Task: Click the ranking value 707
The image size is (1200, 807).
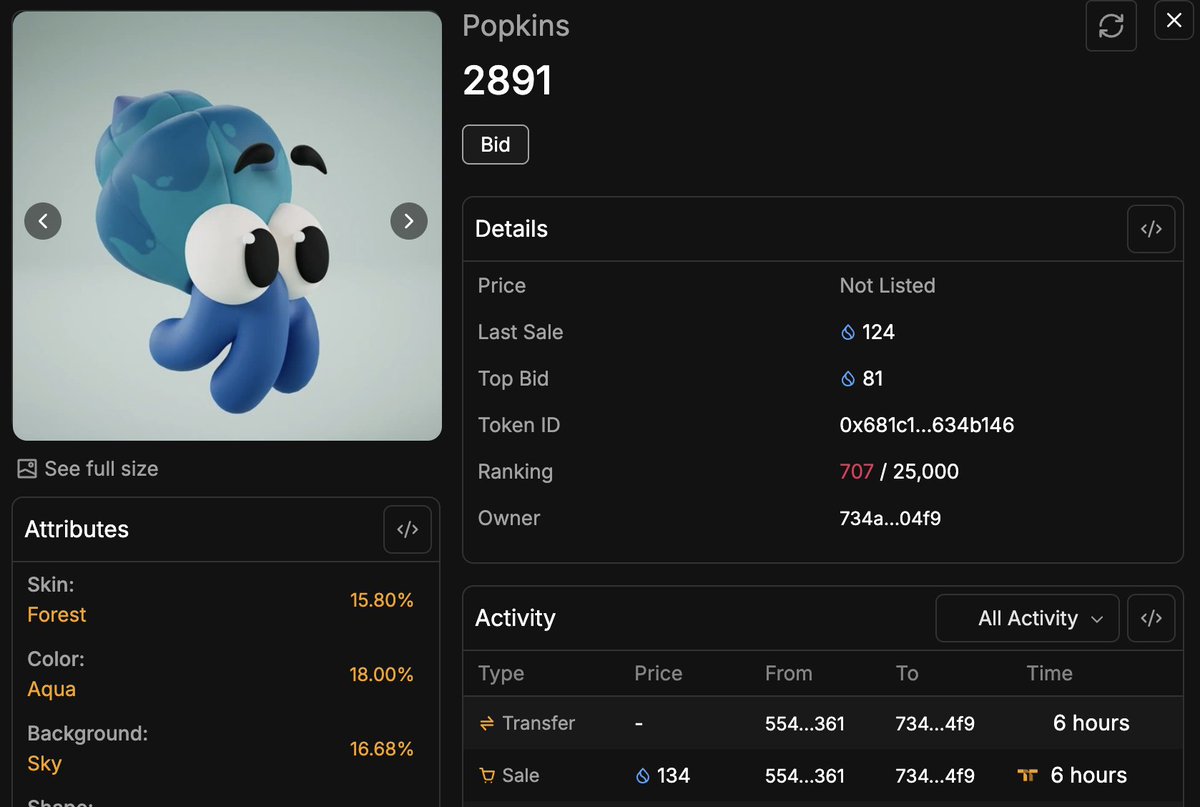Action: [x=857, y=471]
